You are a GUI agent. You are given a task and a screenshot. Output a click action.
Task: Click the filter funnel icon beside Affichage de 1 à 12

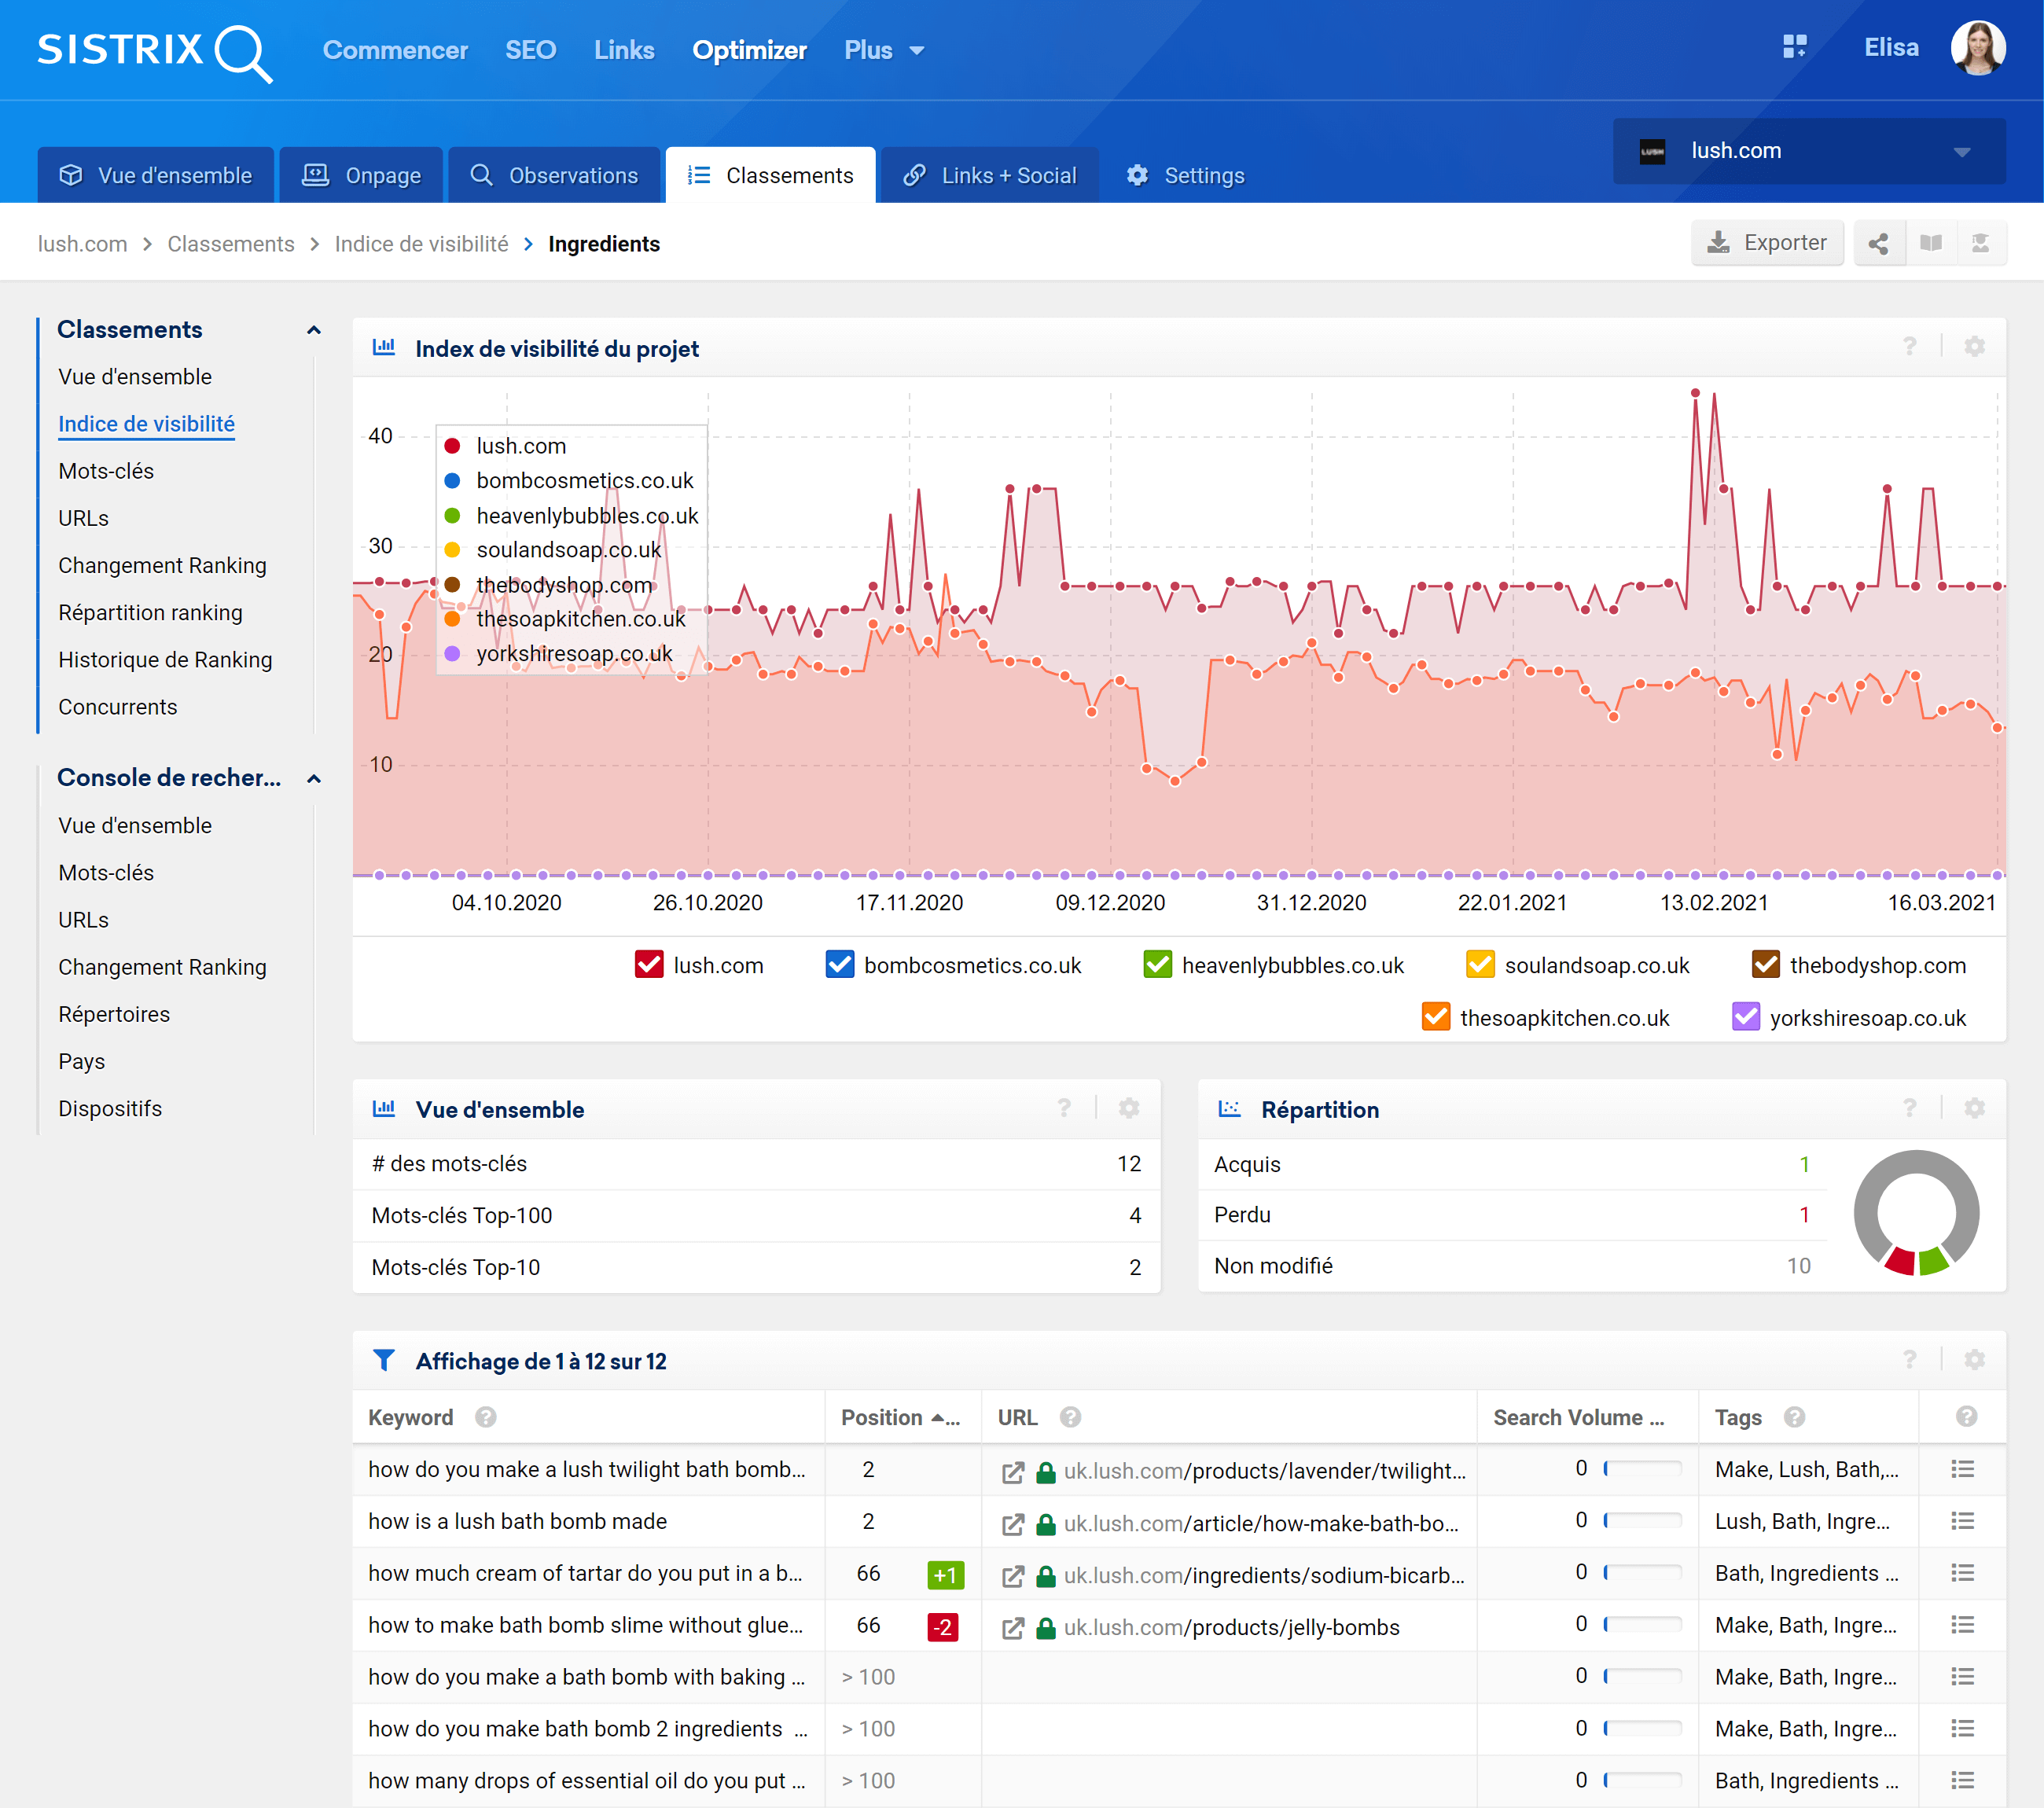tap(384, 1360)
